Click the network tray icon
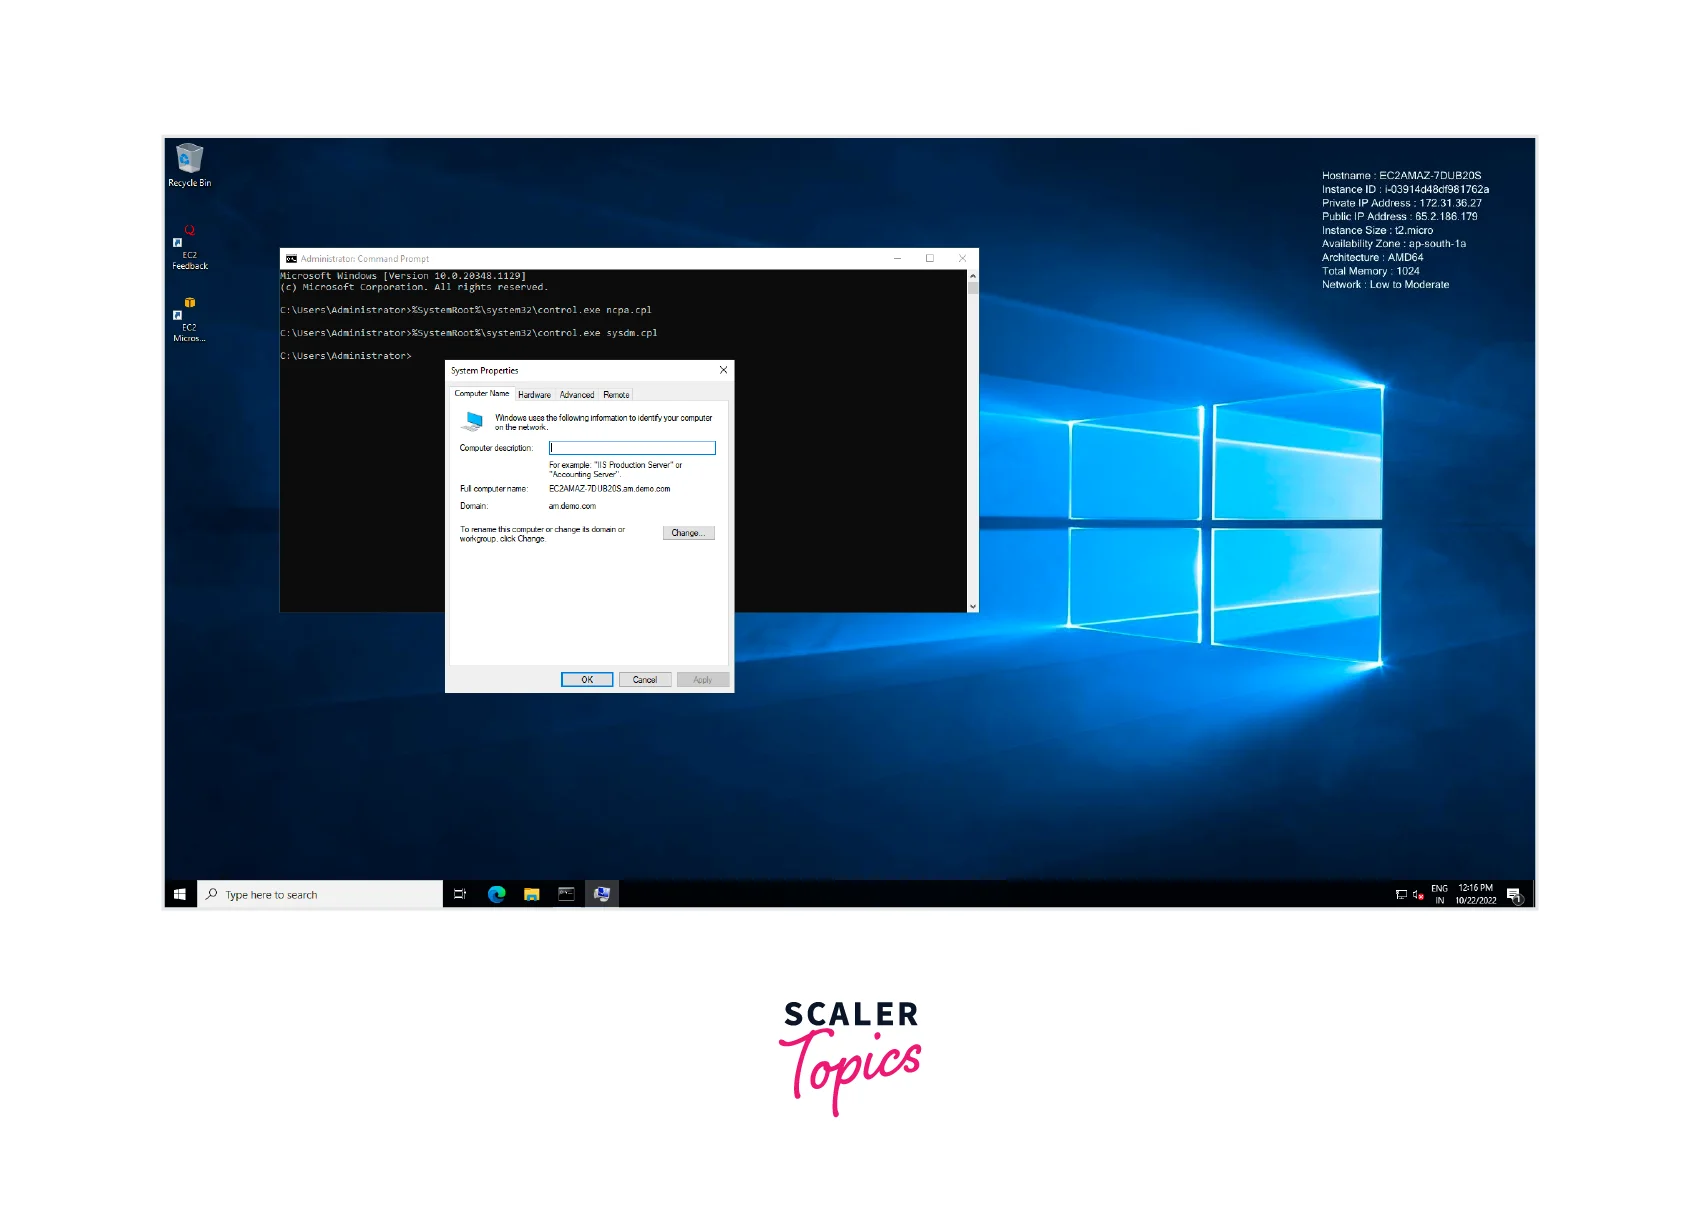Viewport: 1700px width, 1213px height. coord(1401,895)
